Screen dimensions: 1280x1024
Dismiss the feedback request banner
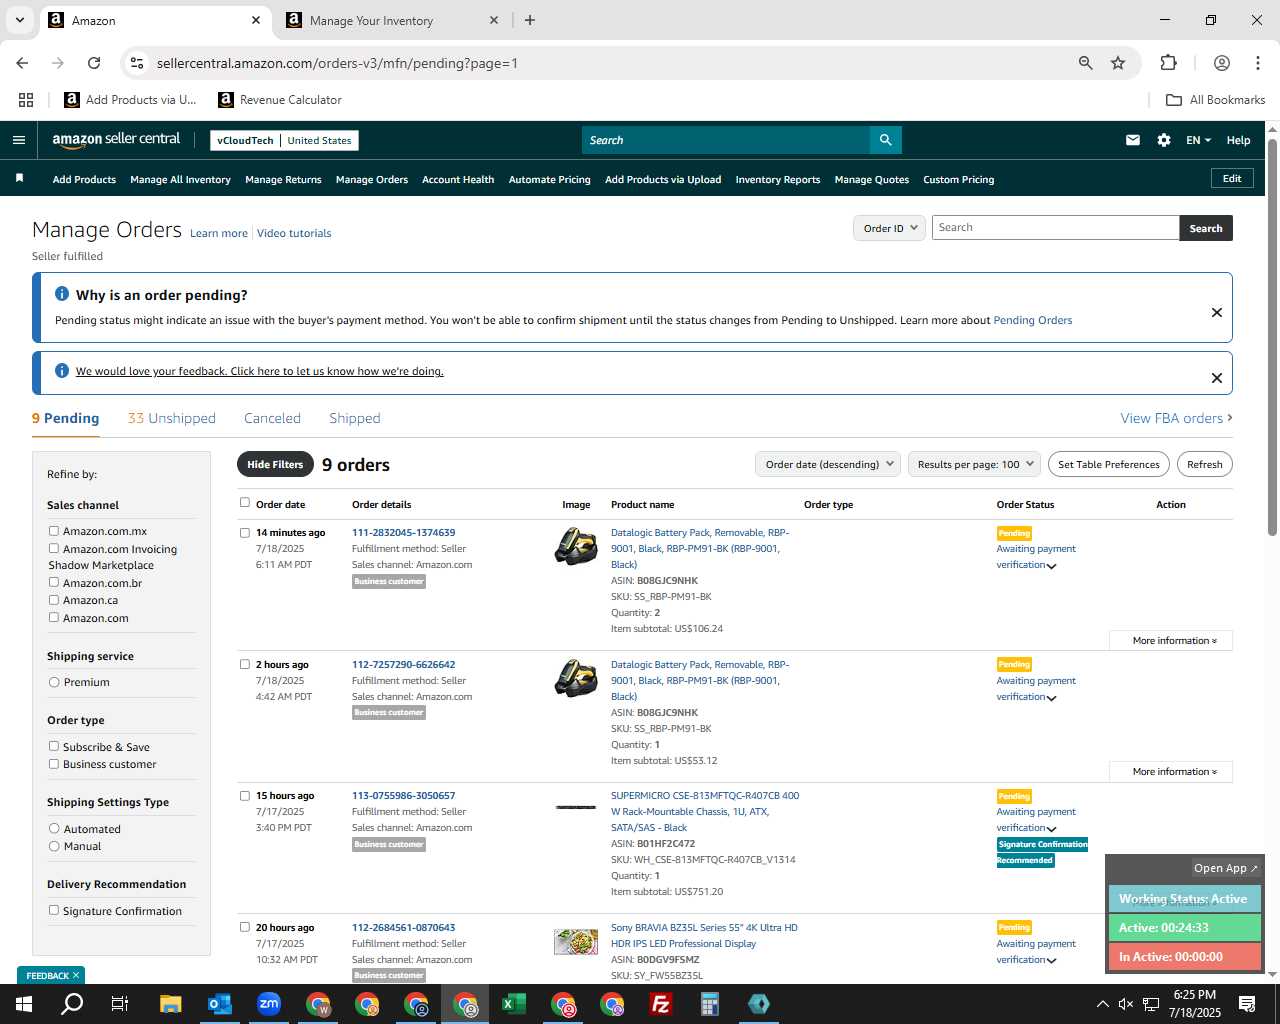click(x=1217, y=378)
